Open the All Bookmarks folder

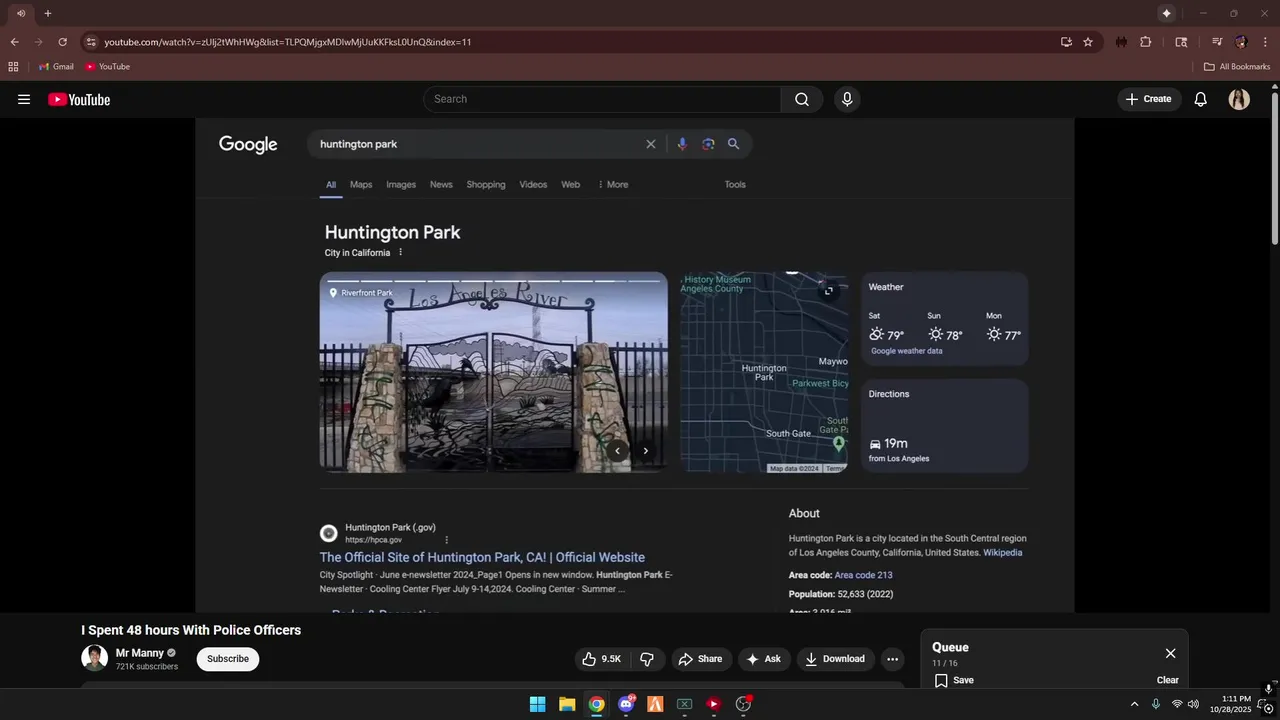coord(1237,67)
